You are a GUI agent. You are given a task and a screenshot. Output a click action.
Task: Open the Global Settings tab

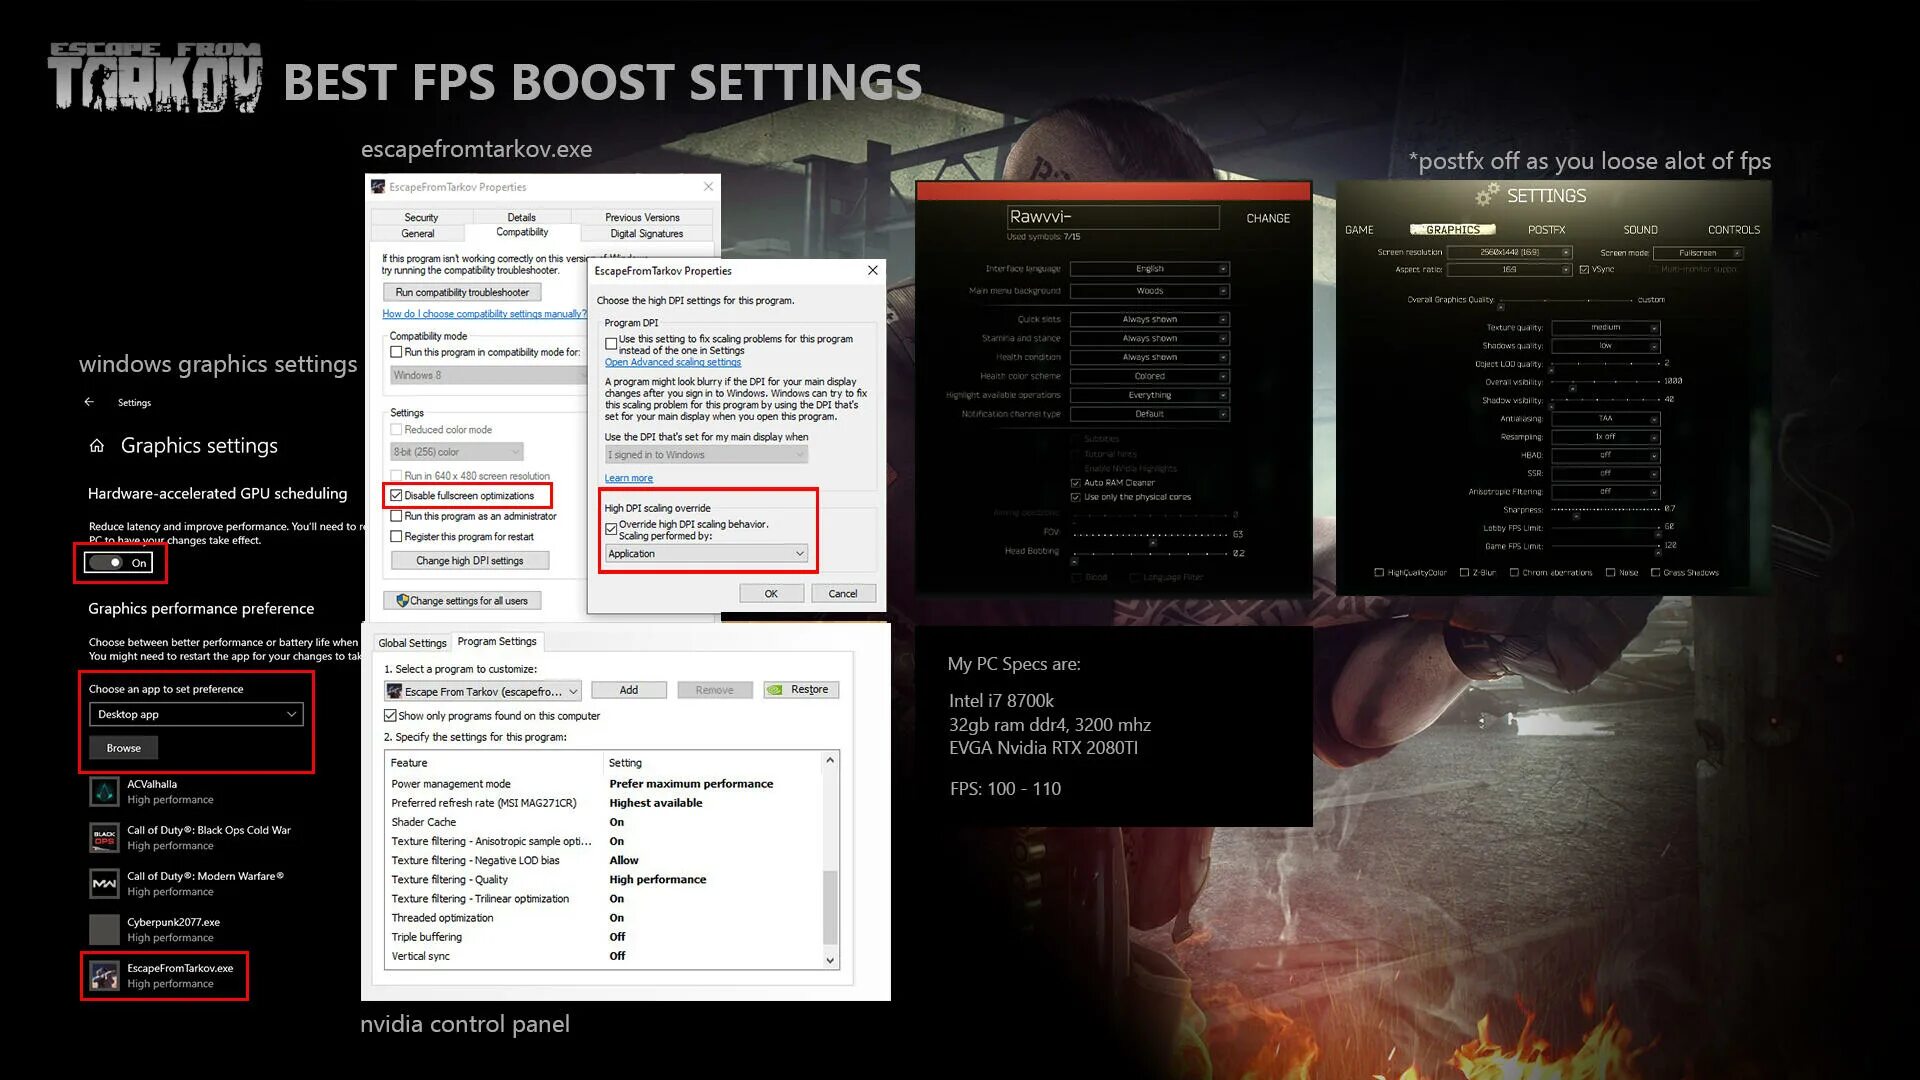pyautogui.click(x=412, y=643)
